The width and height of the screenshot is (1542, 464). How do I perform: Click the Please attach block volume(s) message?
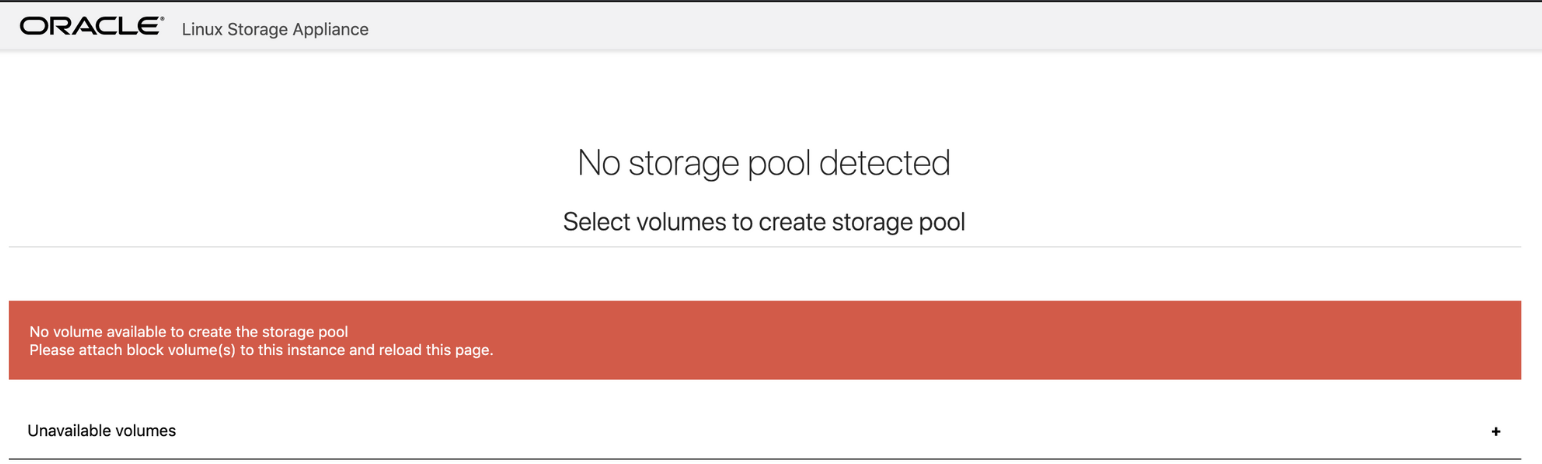point(262,351)
